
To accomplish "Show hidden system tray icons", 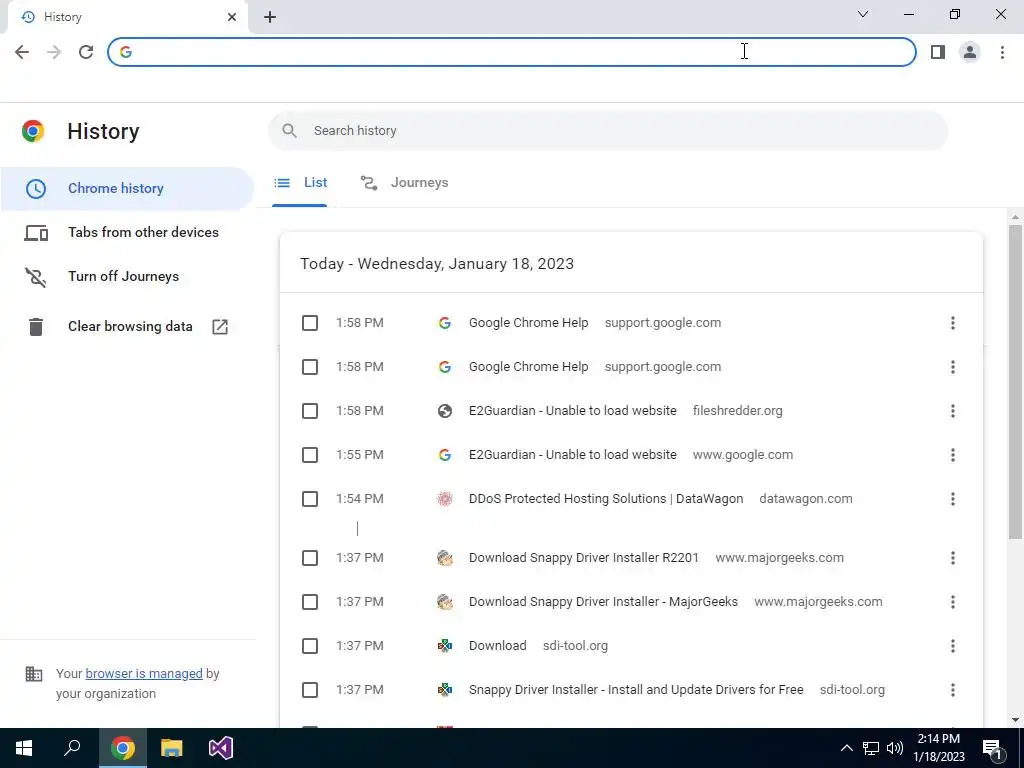I will click(846, 748).
